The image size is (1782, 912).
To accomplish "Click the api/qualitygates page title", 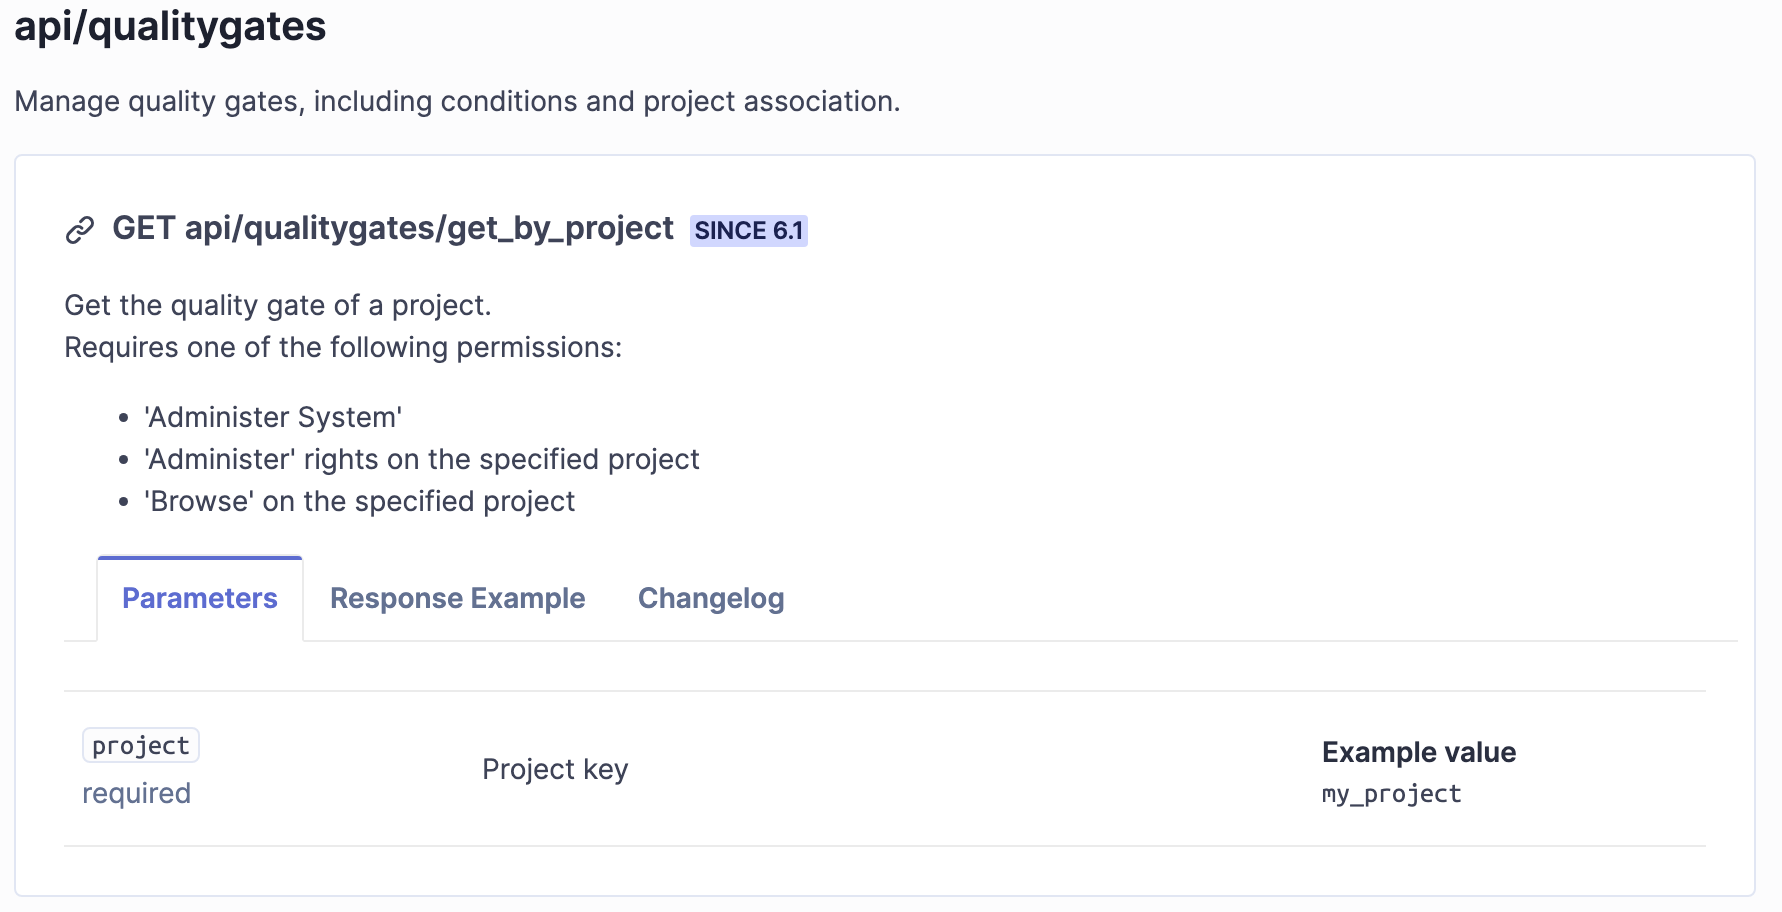I will (x=170, y=27).
